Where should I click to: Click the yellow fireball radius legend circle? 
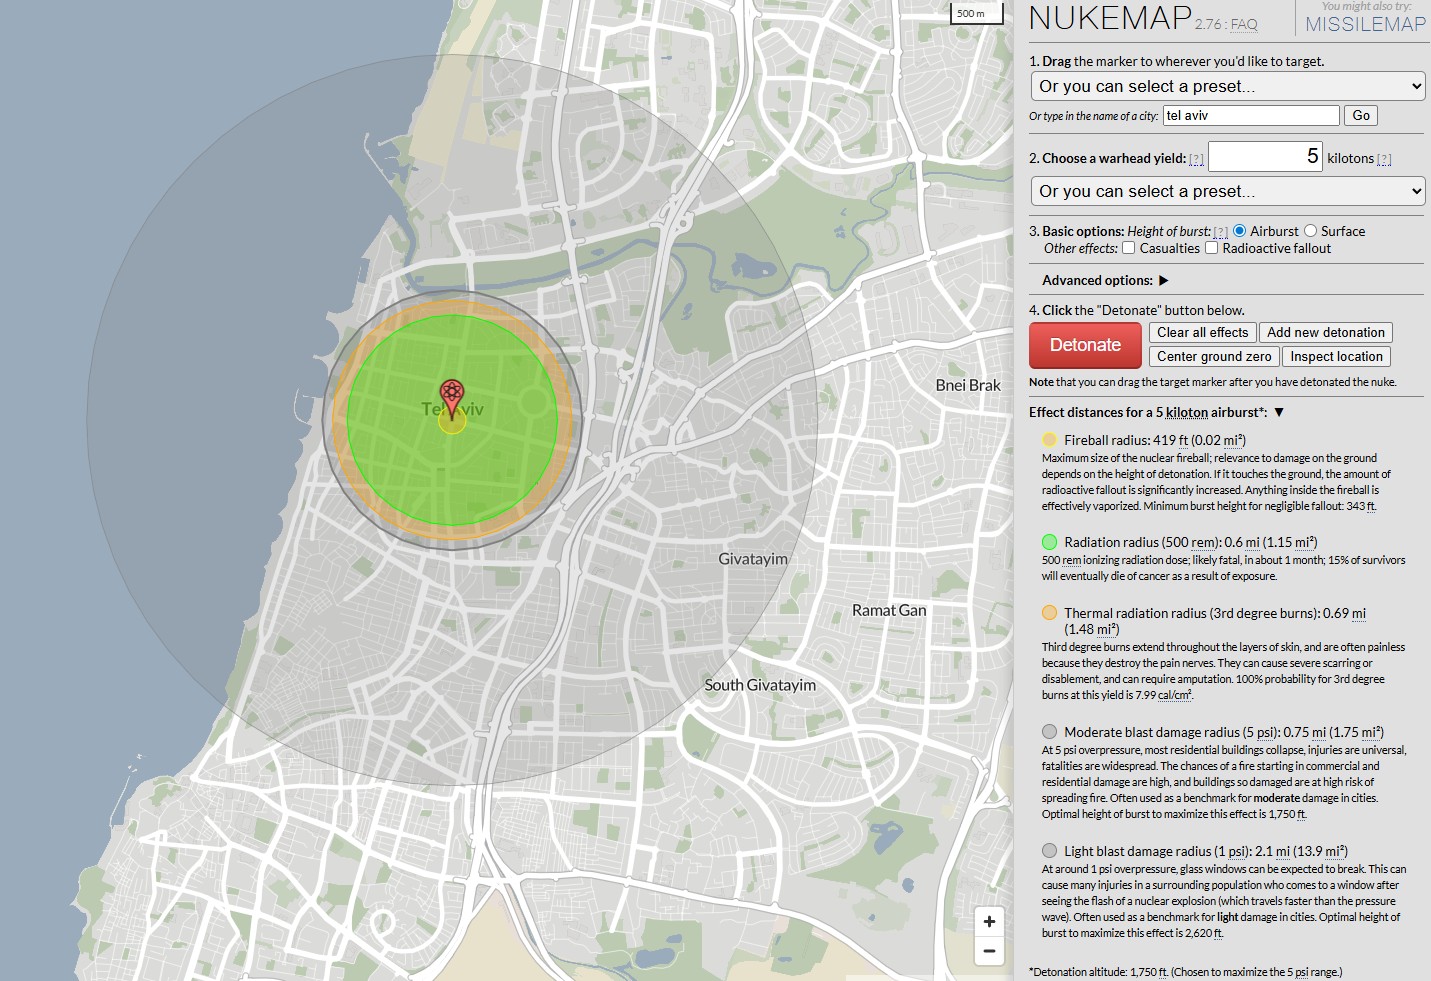pyautogui.click(x=1049, y=440)
